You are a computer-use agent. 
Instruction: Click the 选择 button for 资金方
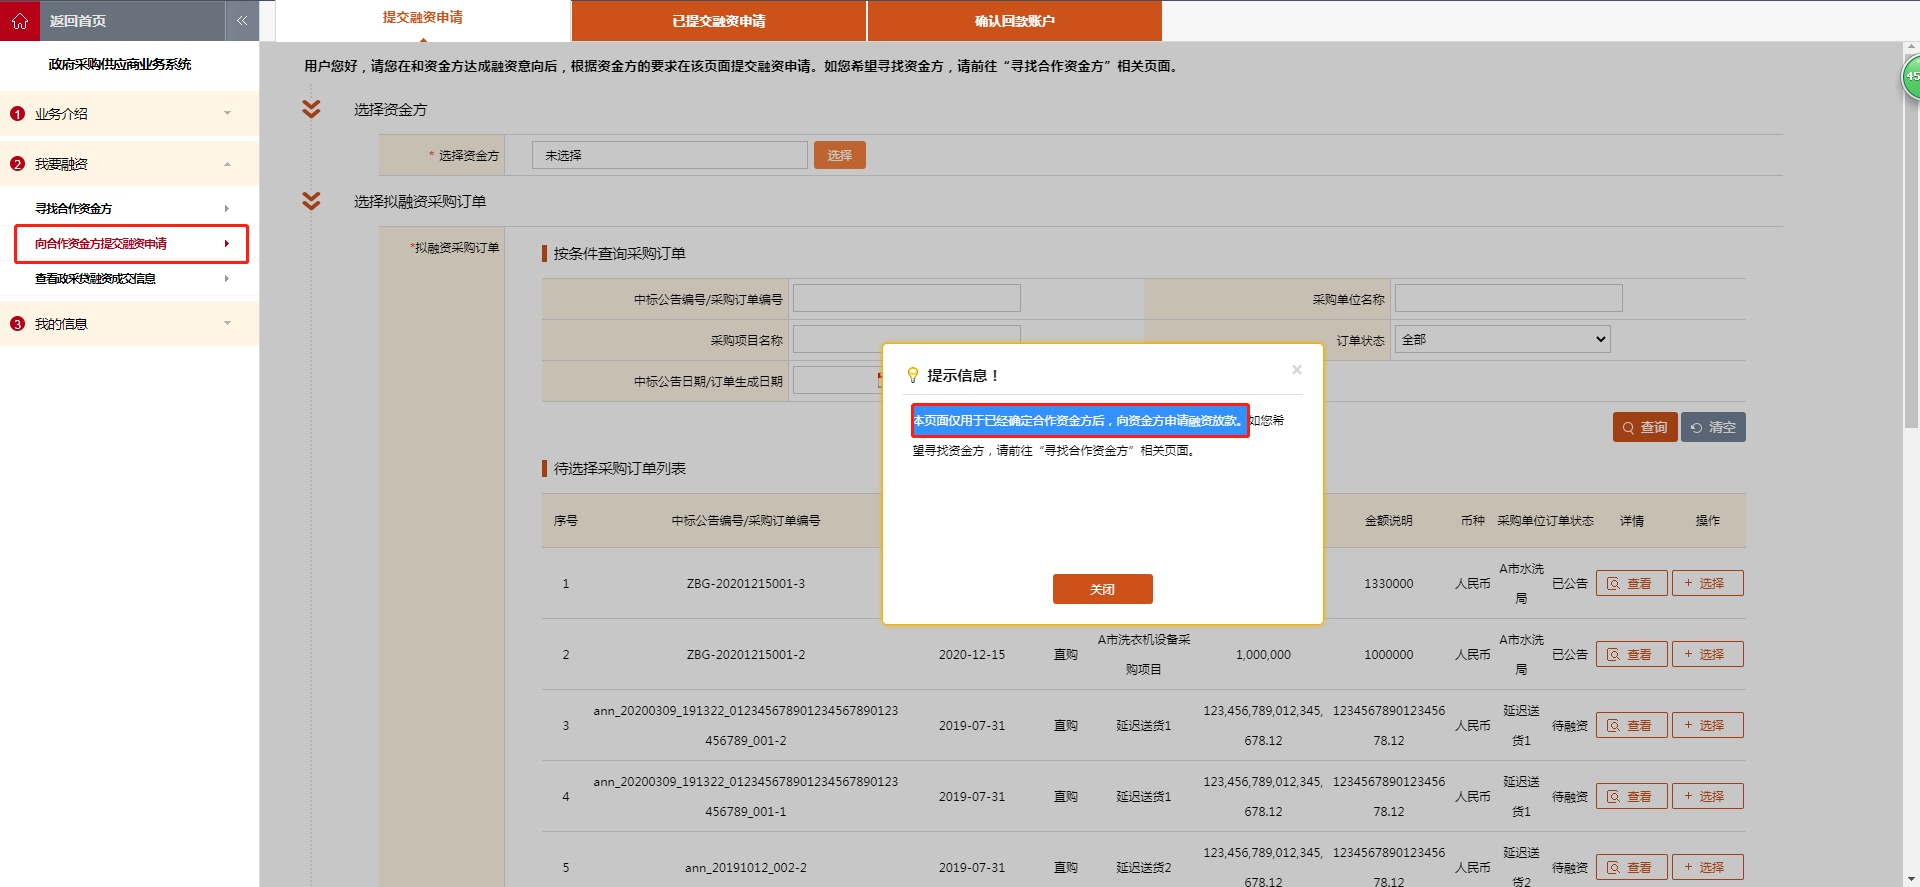(840, 155)
